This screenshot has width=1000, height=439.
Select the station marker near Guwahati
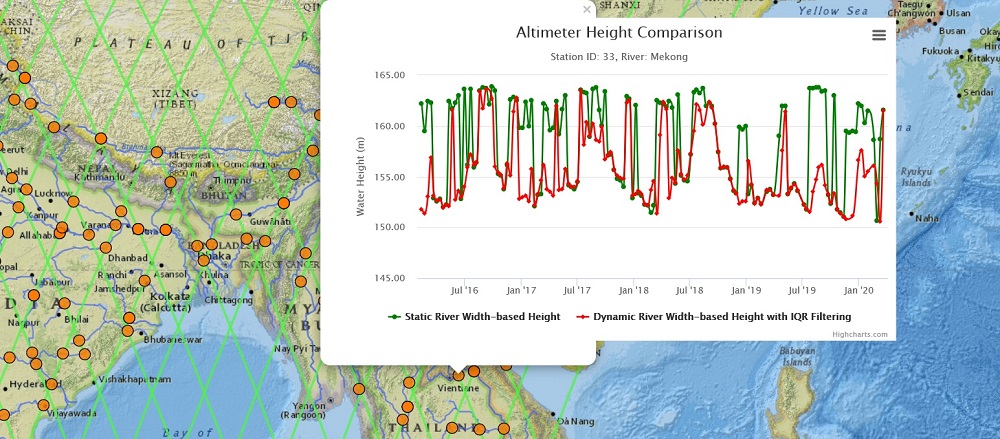(x=283, y=204)
